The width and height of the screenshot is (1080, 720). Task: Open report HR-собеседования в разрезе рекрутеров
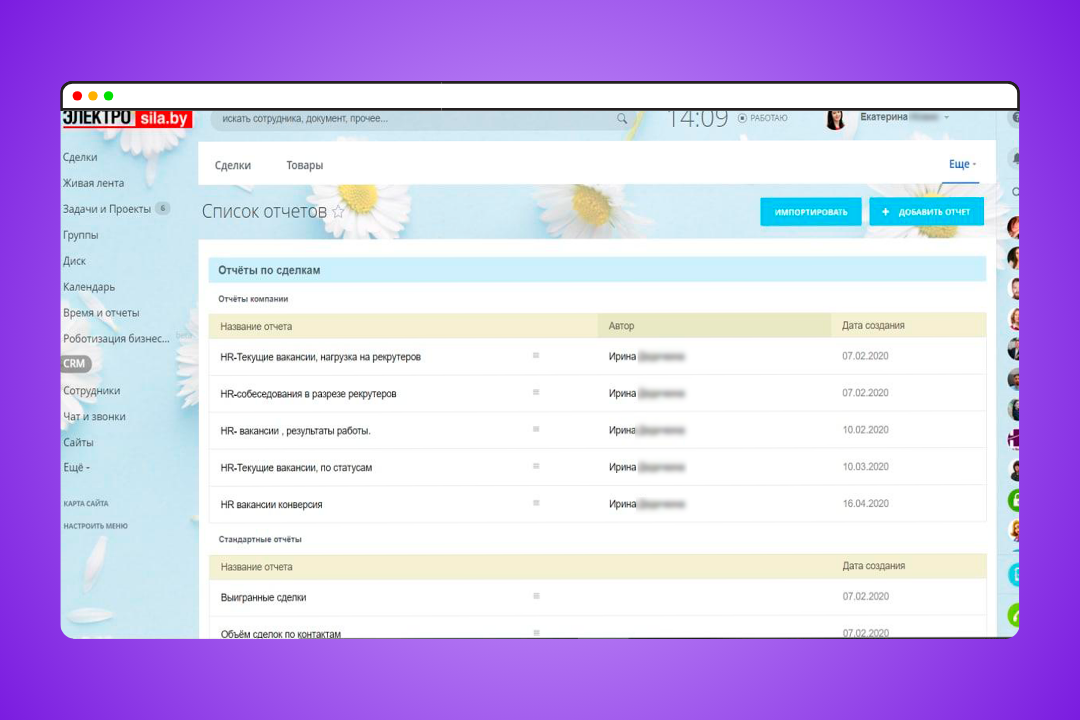click(x=308, y=394)
